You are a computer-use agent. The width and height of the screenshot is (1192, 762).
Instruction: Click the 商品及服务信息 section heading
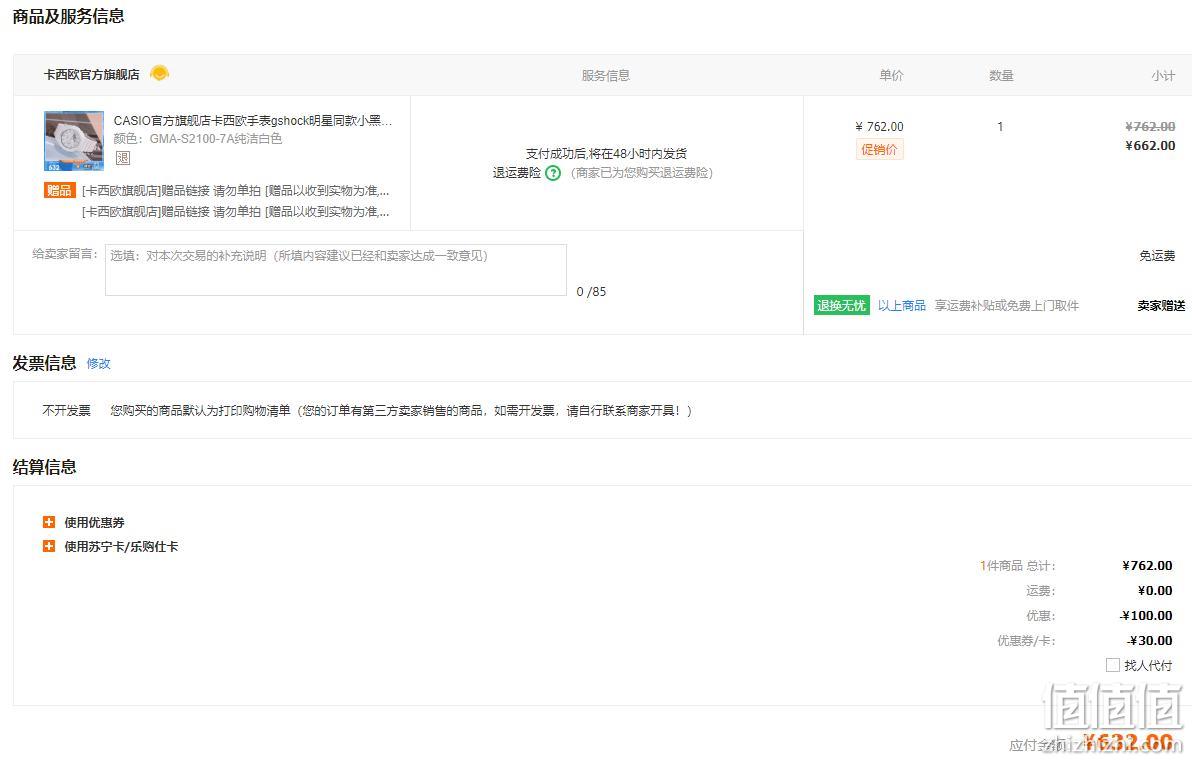click(x=68, y=16)
